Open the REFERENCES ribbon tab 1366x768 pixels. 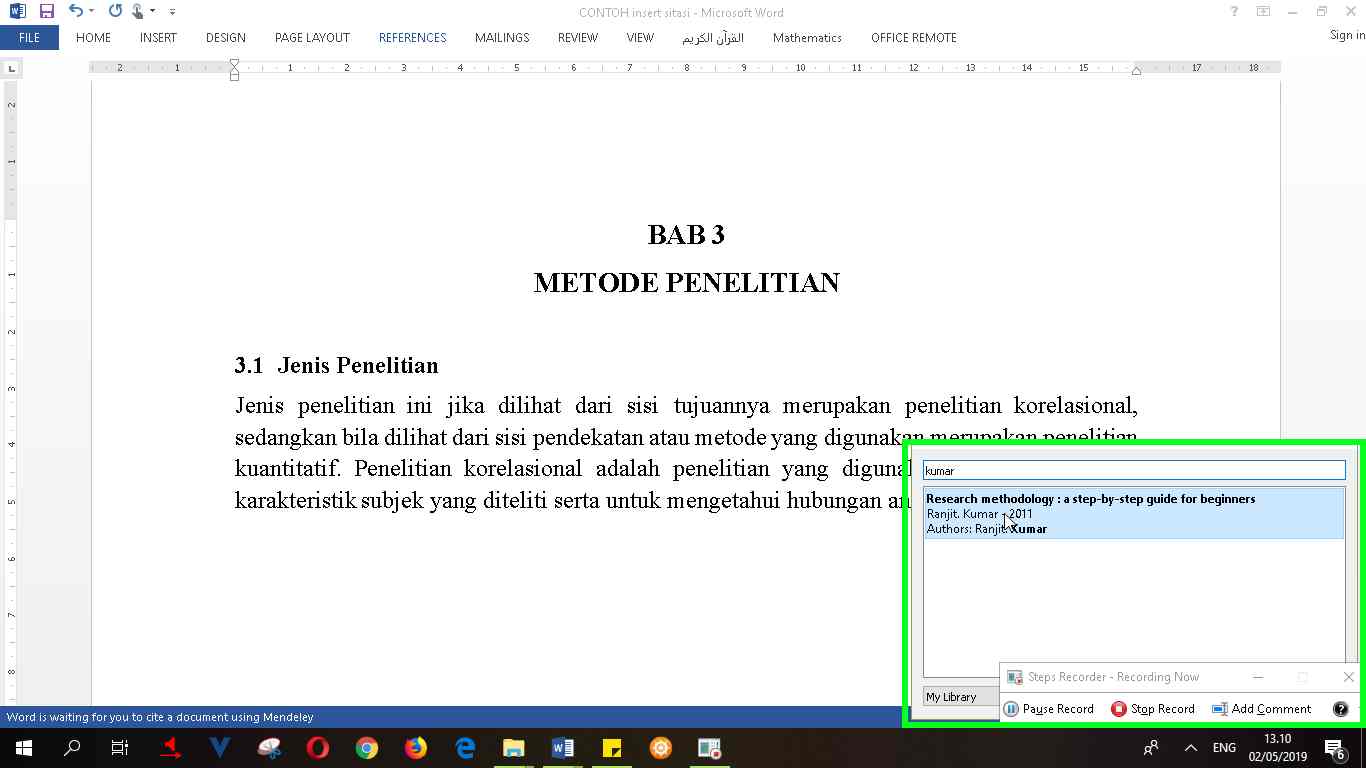412,37
